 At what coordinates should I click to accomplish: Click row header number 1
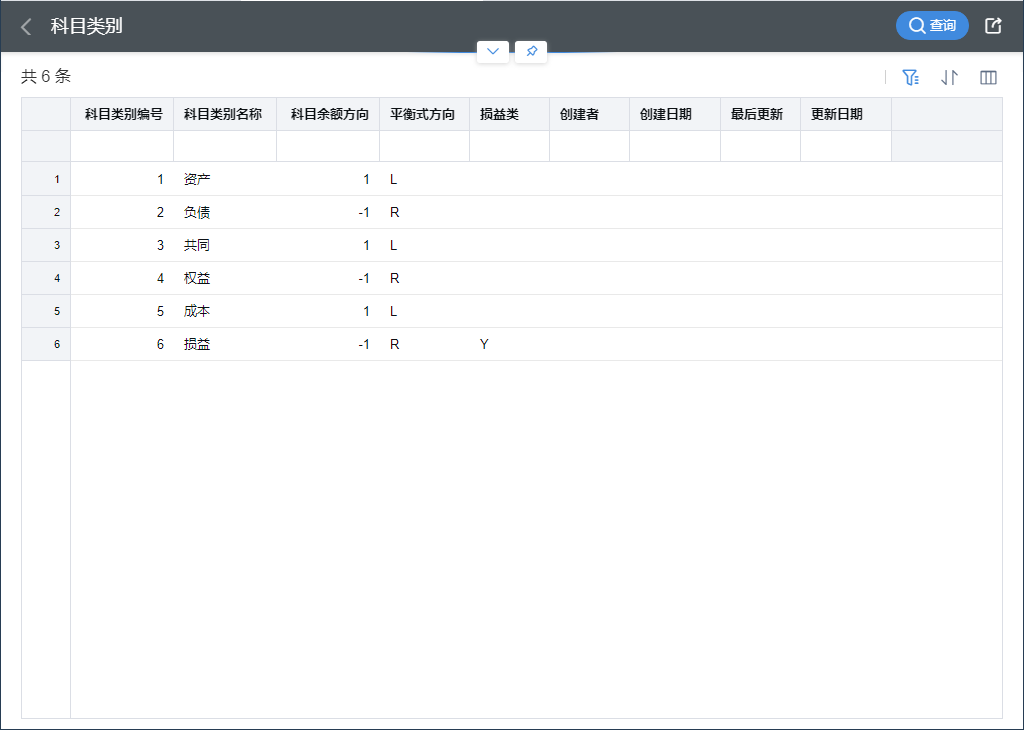(46, 179)
